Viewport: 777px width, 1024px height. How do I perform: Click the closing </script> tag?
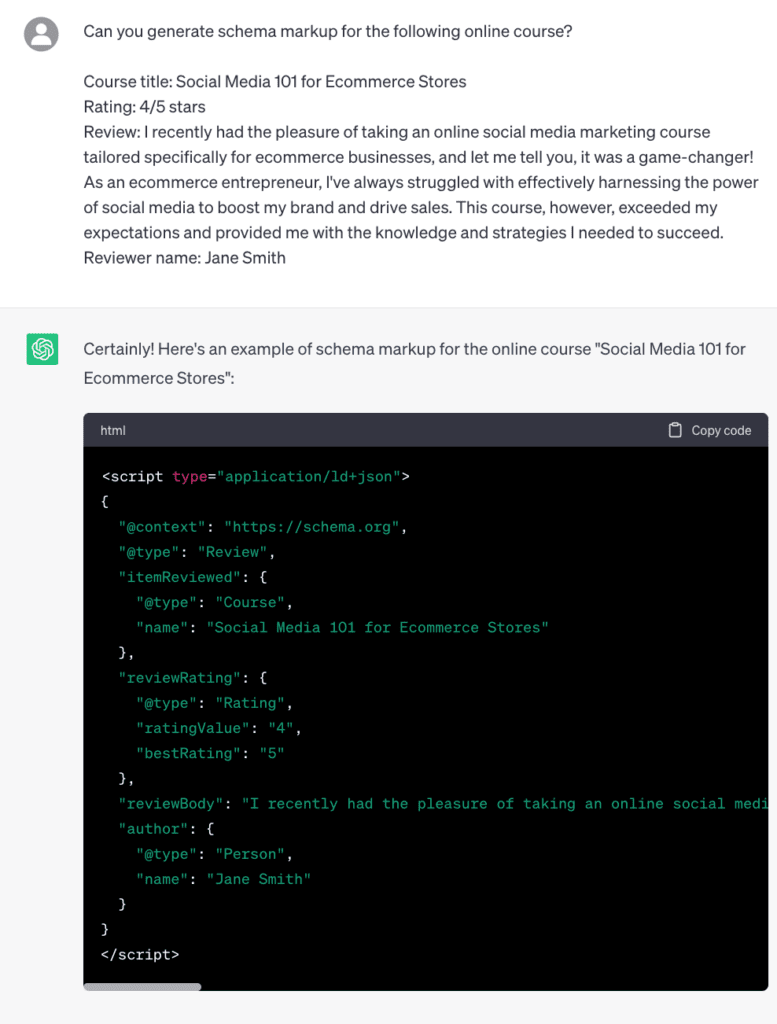(x=140, y=954)
